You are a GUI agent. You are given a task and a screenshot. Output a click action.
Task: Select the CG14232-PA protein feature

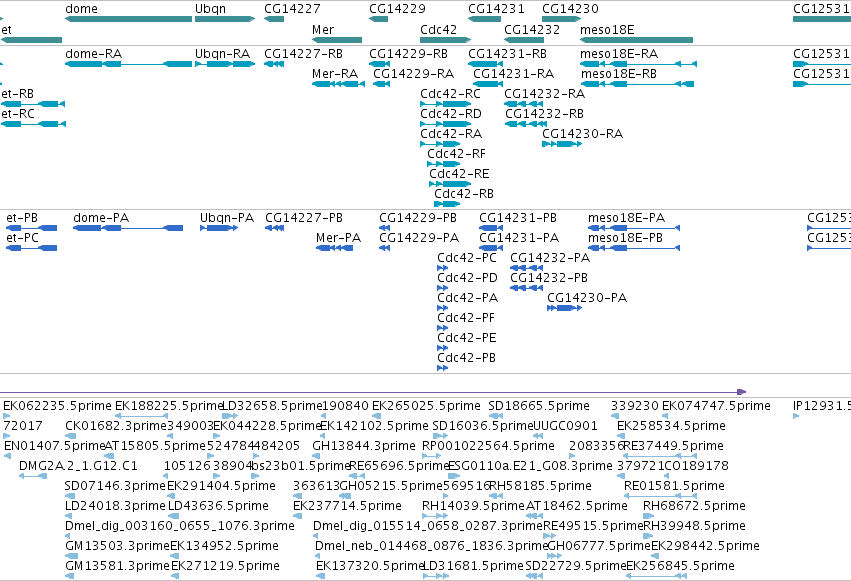click(x=526, y=268)
